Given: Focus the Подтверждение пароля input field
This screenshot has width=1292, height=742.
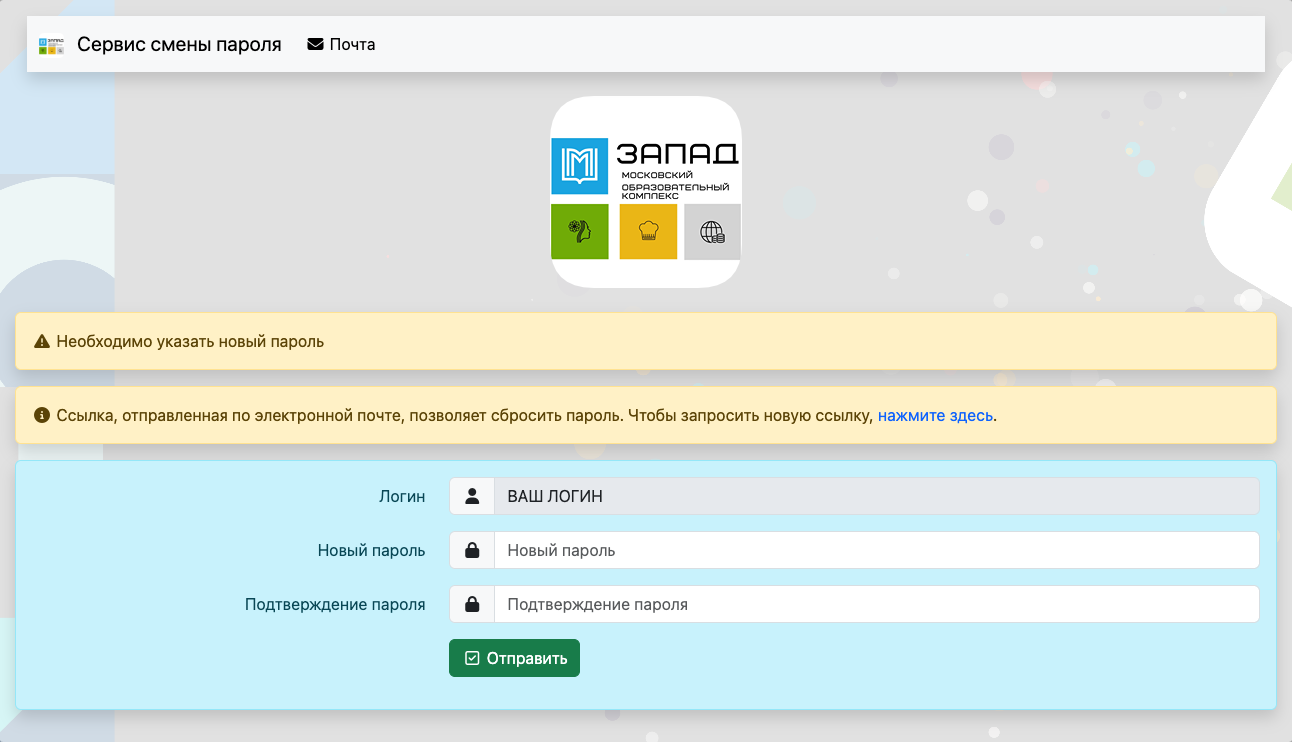Looking at the screenshot, I should pyautogui.click(x=877, y=604).
